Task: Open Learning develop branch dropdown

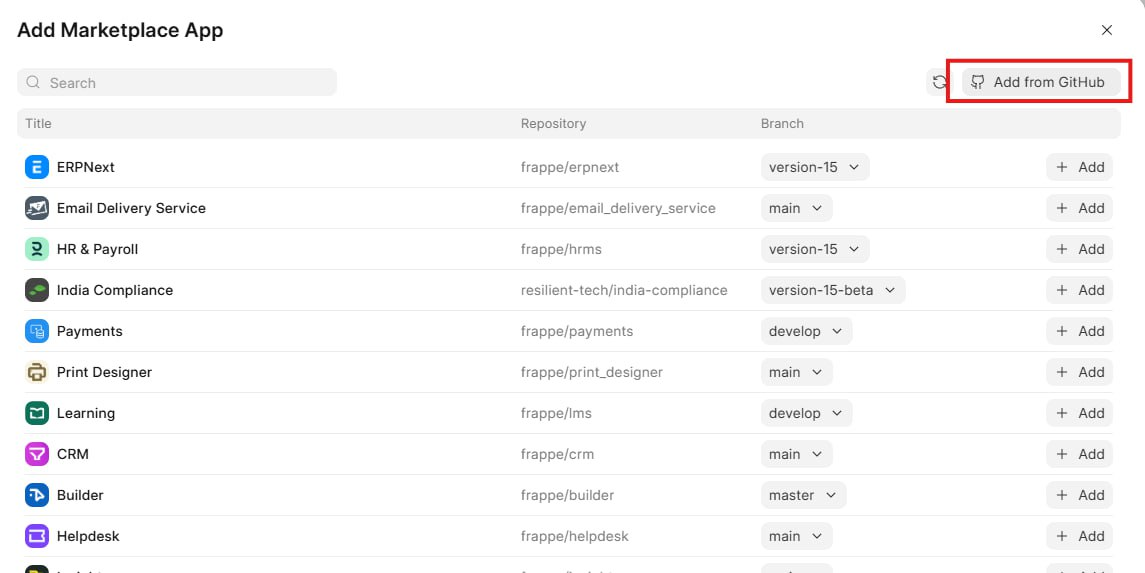Action: (806, 412)
